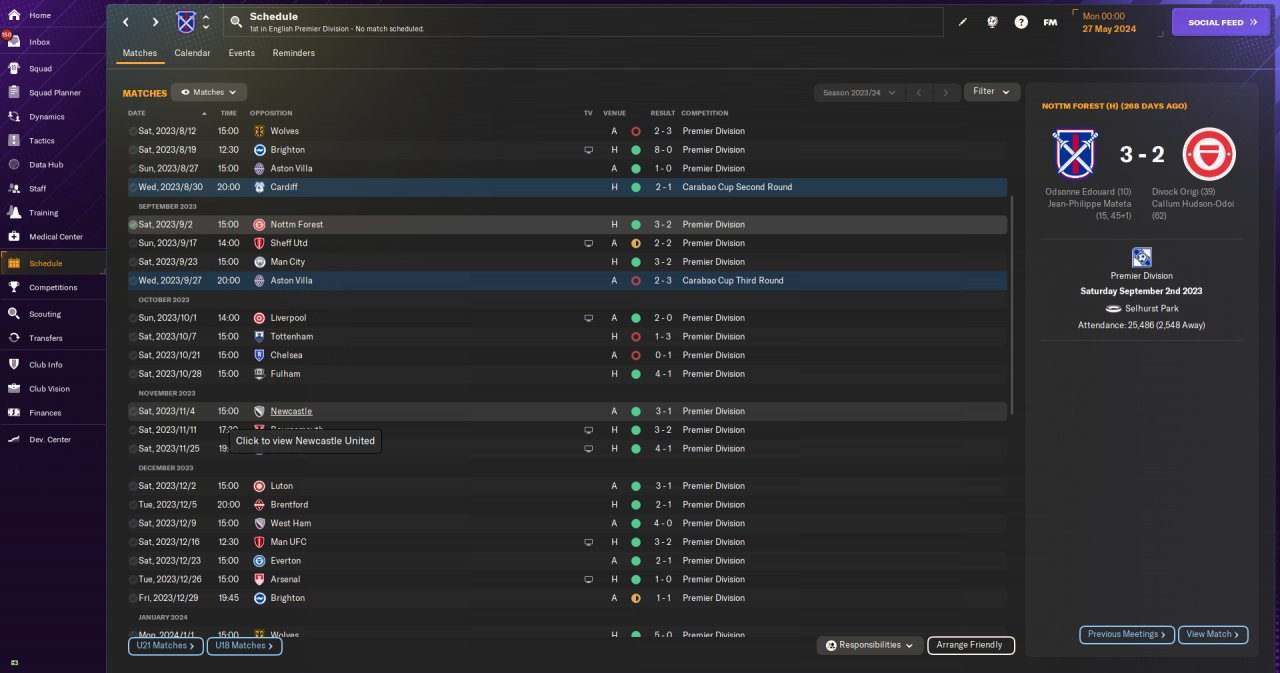The height and width of the screenshot is (673, 1280).
Task: Open U21 Matches
Action: click(165, 646)
